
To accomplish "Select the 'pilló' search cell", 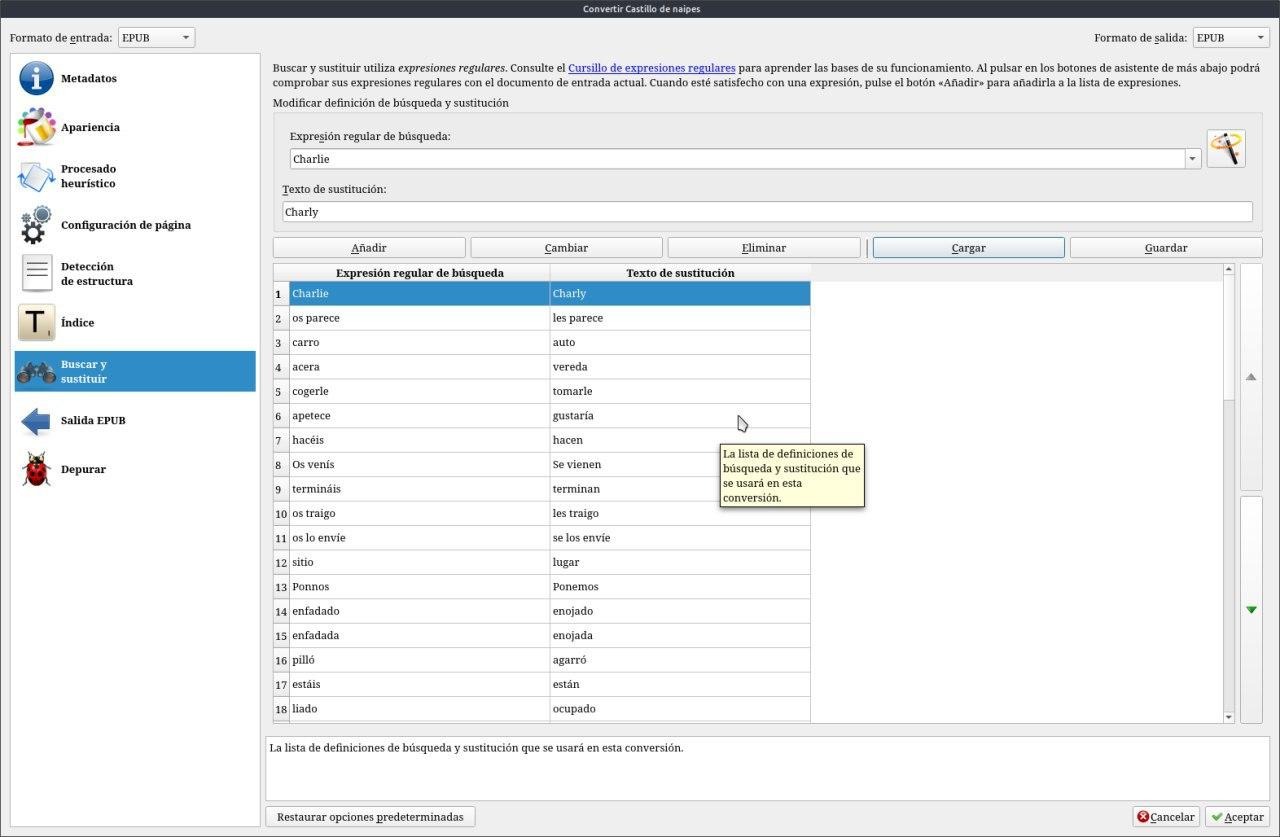I will [x=419, y=661].
